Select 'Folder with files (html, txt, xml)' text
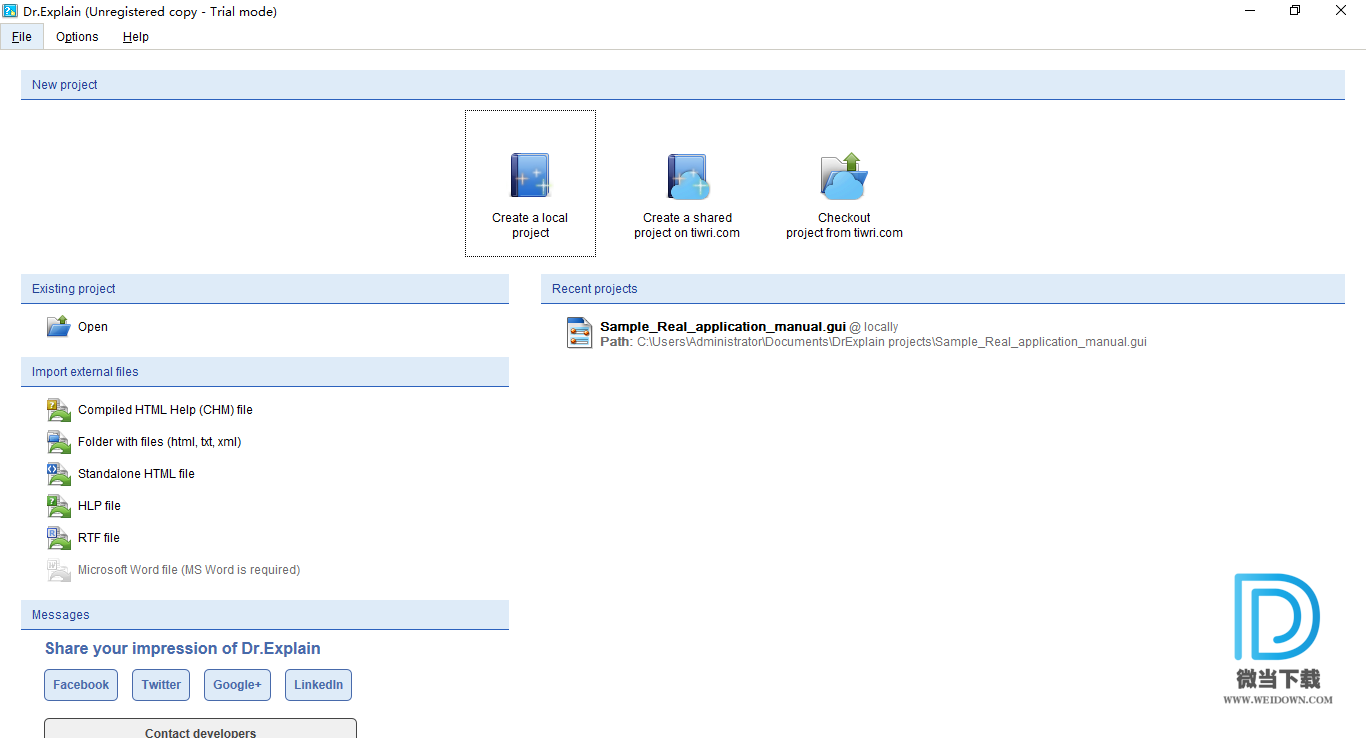This screenshot has height=738, width=1366. (160, 442)
